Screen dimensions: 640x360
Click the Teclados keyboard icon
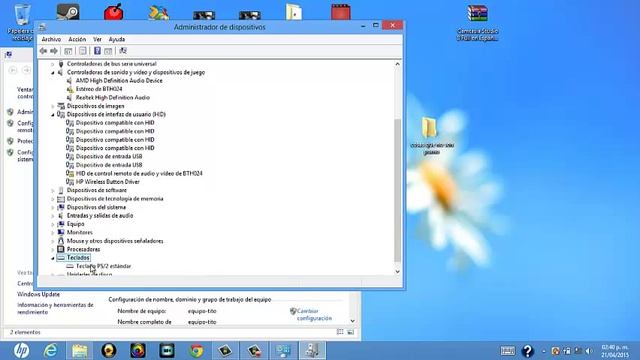pyautogui.click(x=61, y=258)
